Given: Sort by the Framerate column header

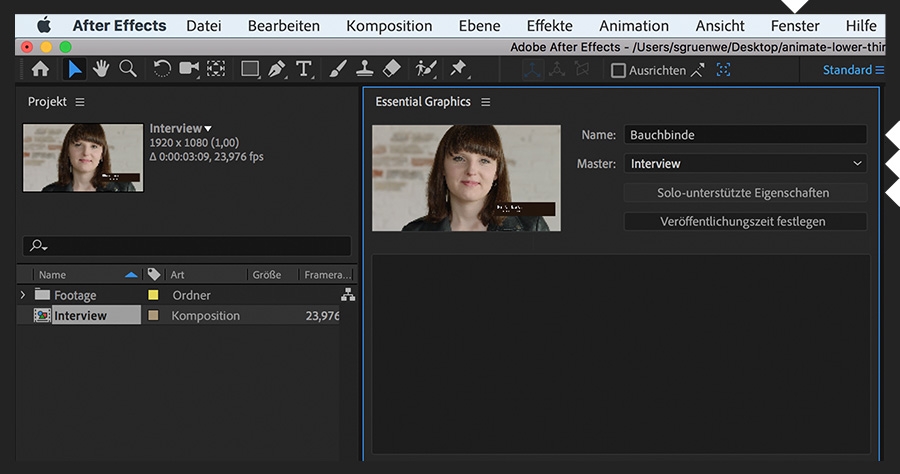Looking at the screenshot, I should pyautogui.click(x=327, y=275).
